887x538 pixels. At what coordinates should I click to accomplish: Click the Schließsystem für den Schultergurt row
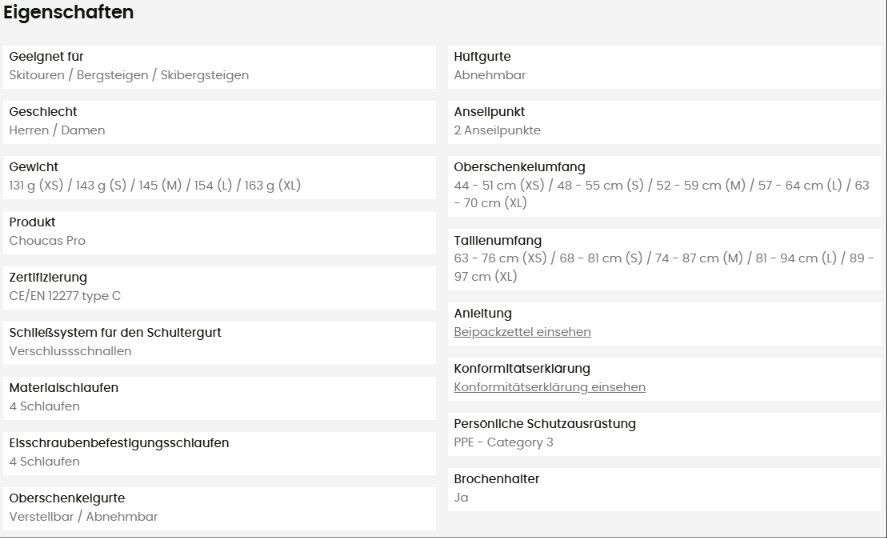(219, 343)
